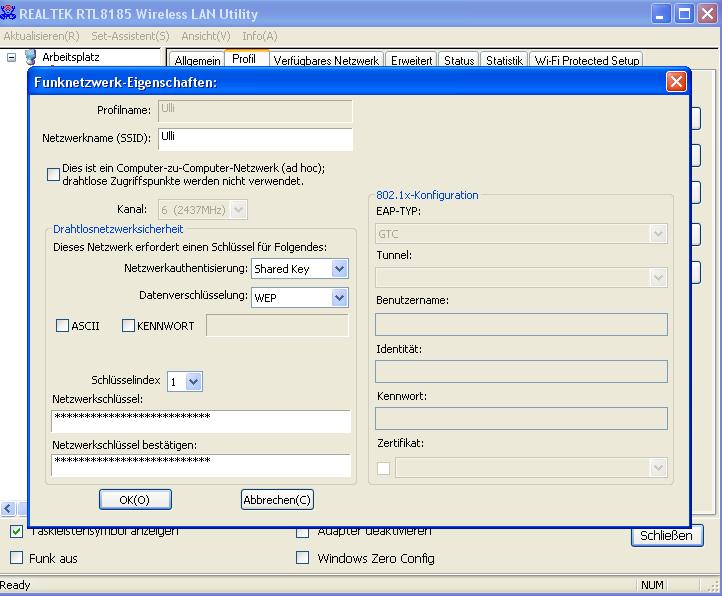Expand the Datenverschlüsselung WEP dropdown

click(x=339, y=298)
